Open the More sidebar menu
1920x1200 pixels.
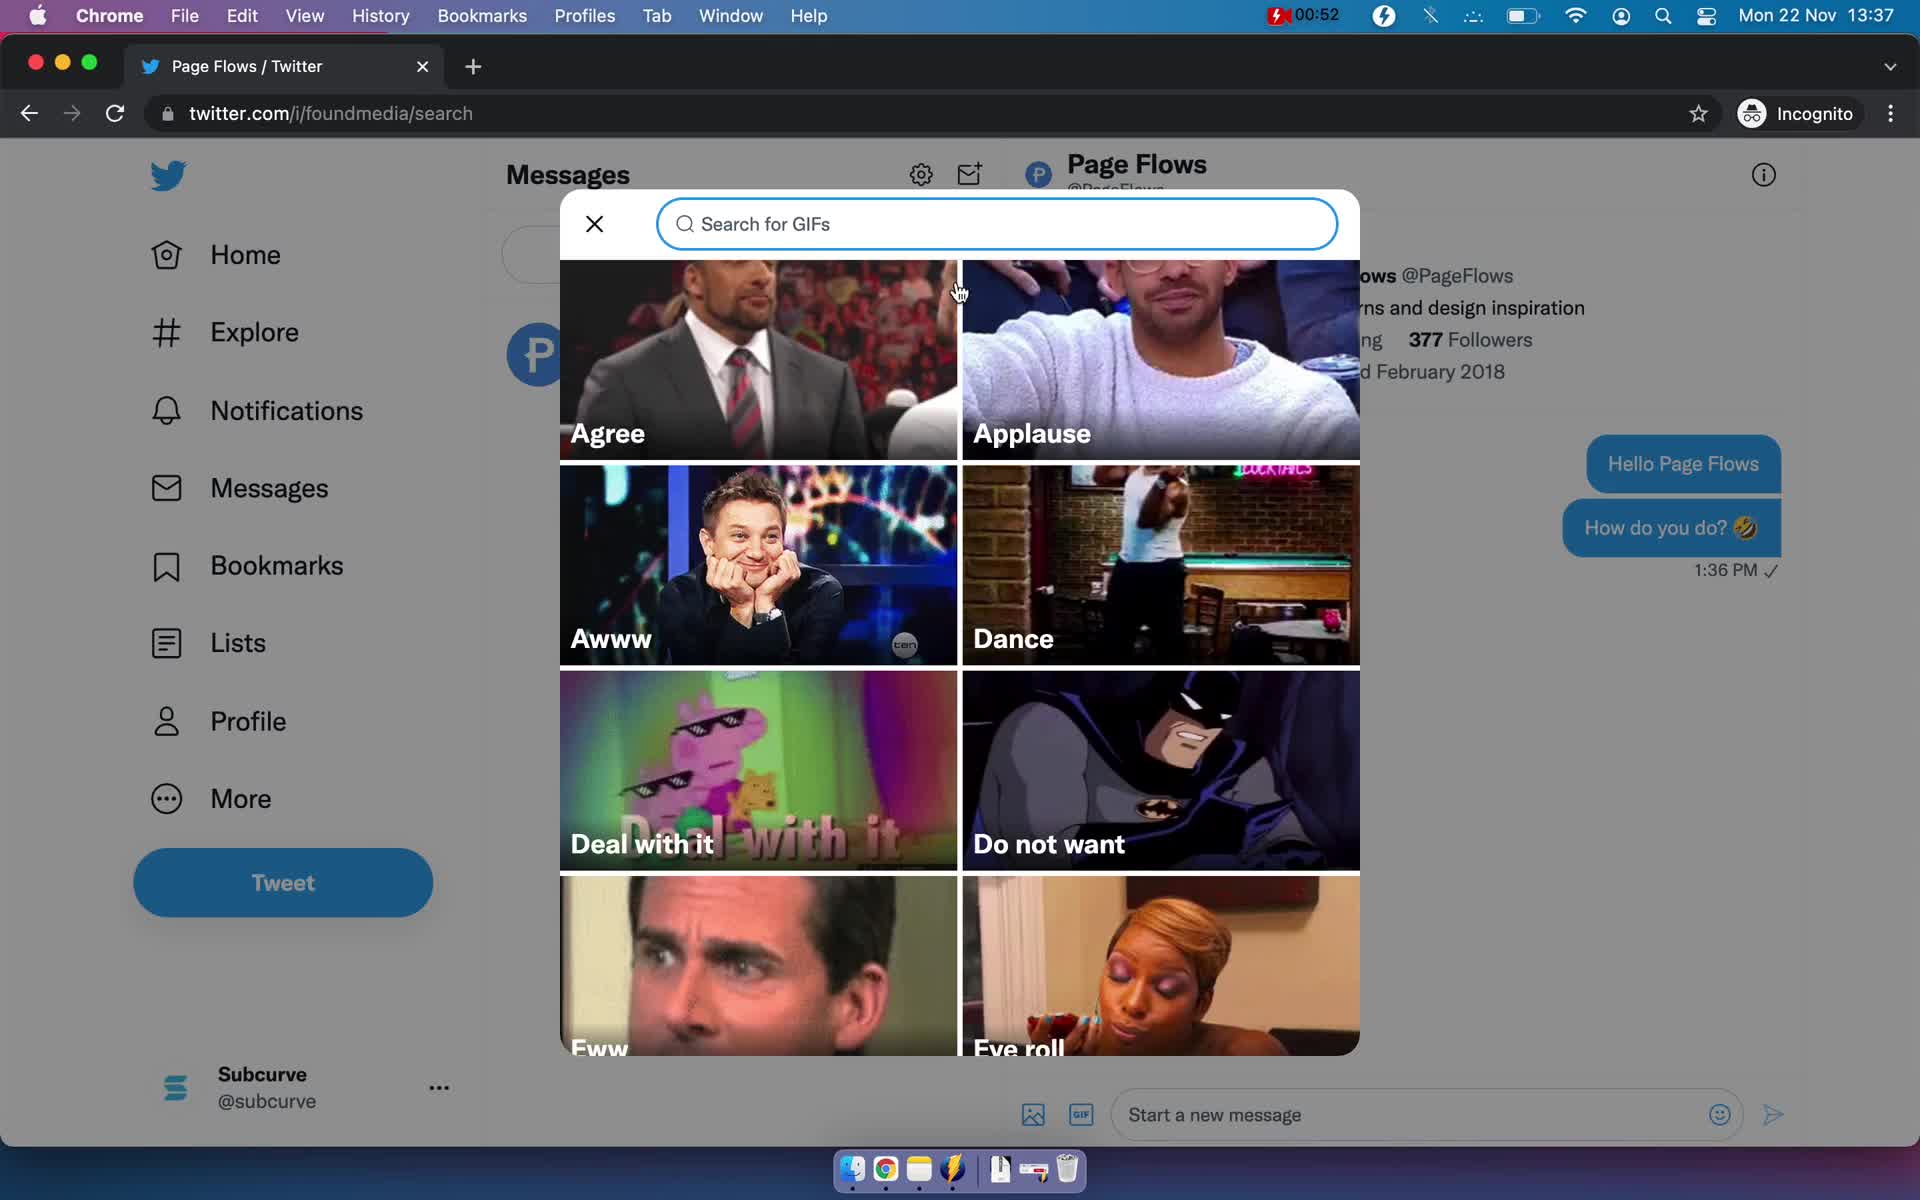pyautogui.click(x=211, y=799)
